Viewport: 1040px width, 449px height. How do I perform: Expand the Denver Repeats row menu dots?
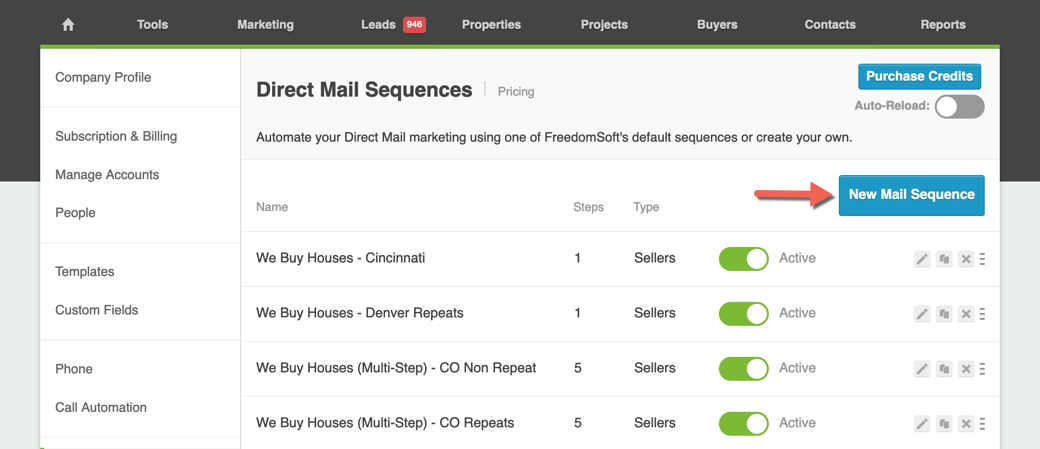click(x=982, y=314)
